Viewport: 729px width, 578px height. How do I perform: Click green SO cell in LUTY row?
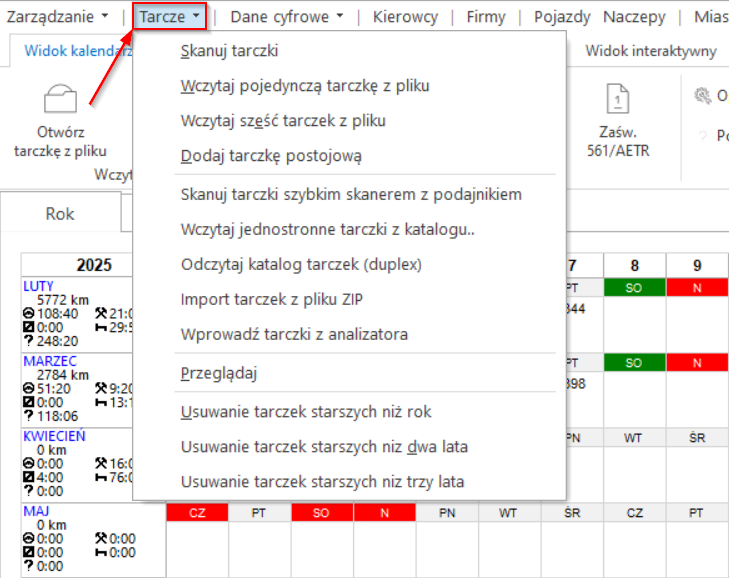(x=634, y=288)
